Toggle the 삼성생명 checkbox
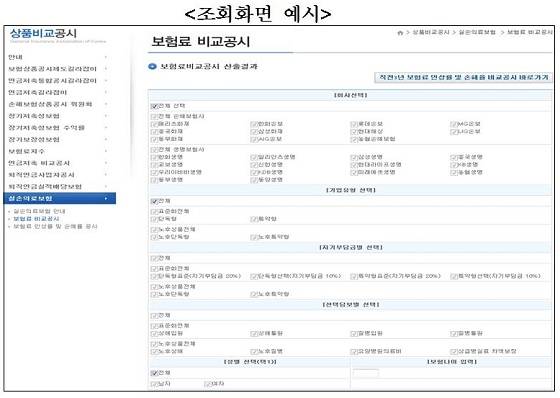Screen dimensions: 560x398 (354, 157)
